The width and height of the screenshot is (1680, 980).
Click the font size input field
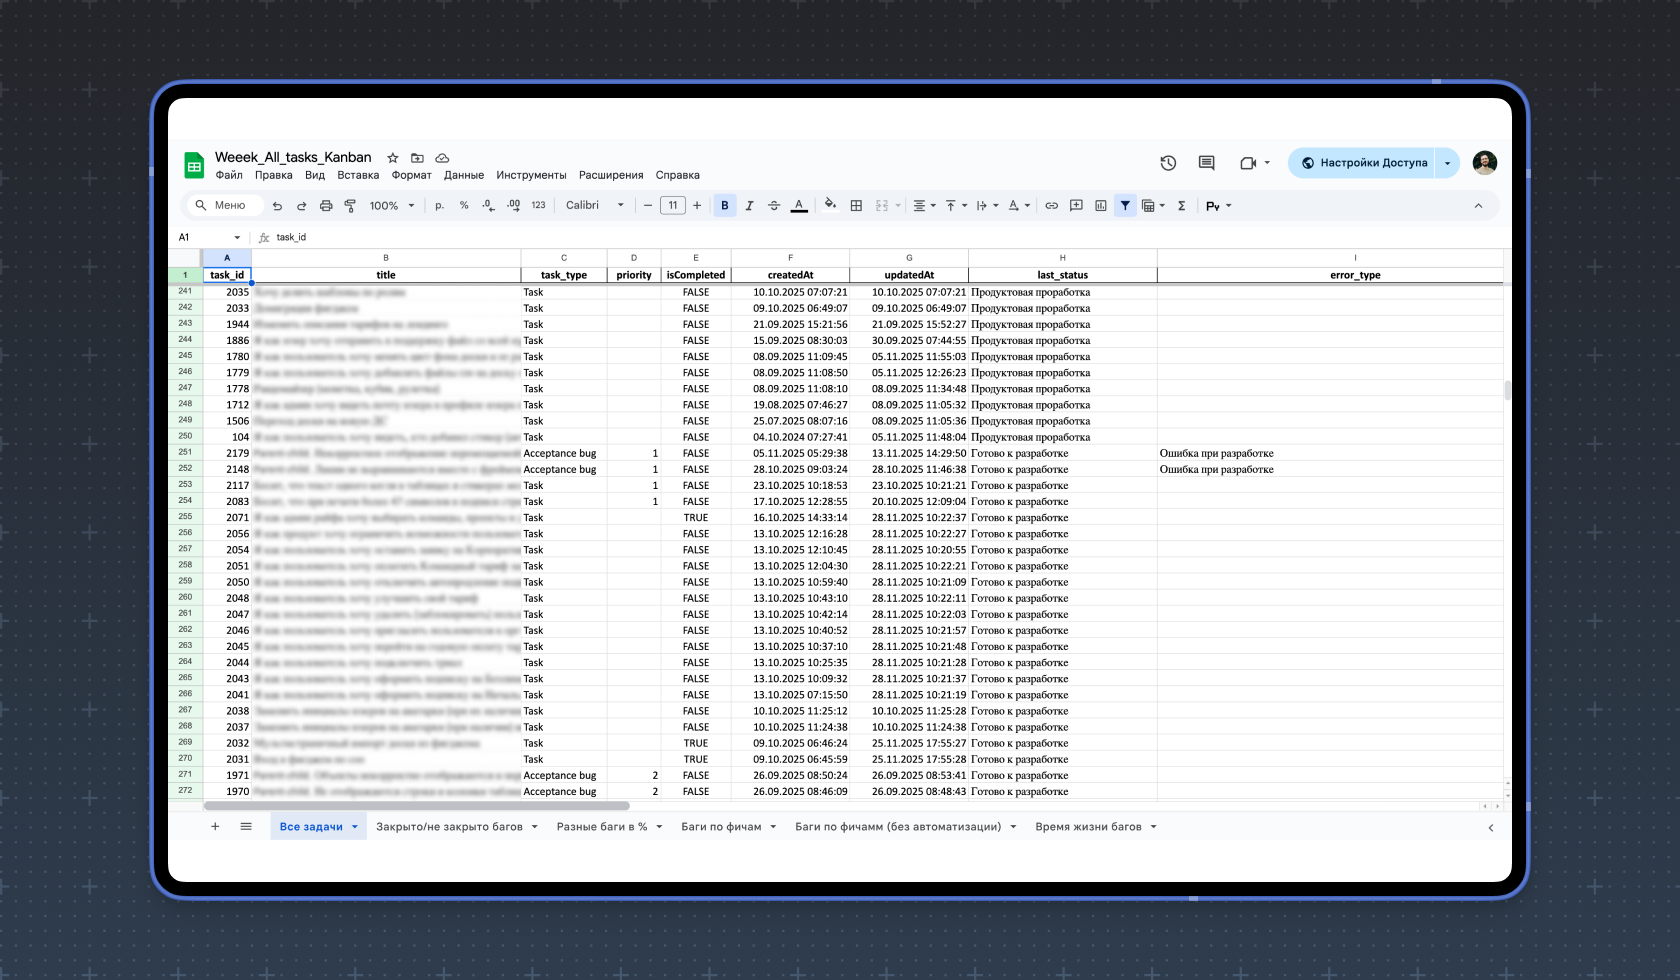click(x=672, y=206)
